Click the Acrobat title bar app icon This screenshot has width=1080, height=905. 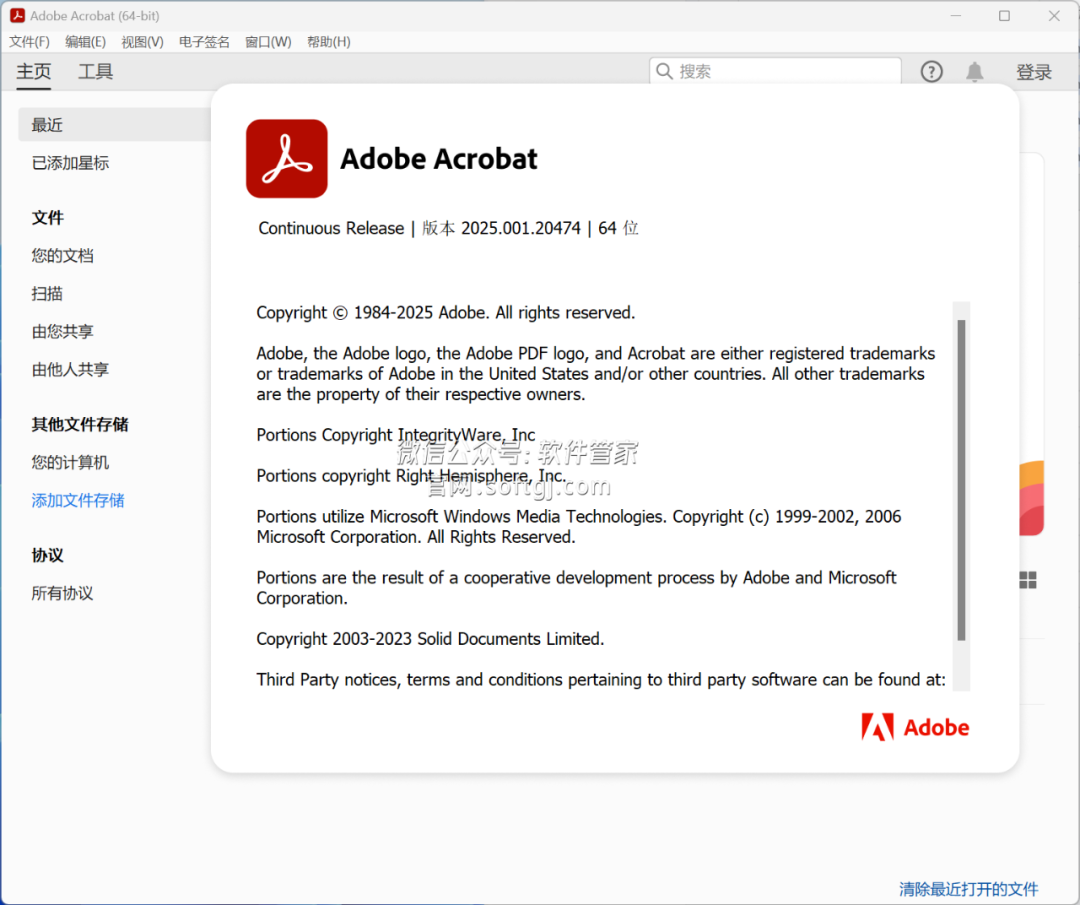point(17,16)
